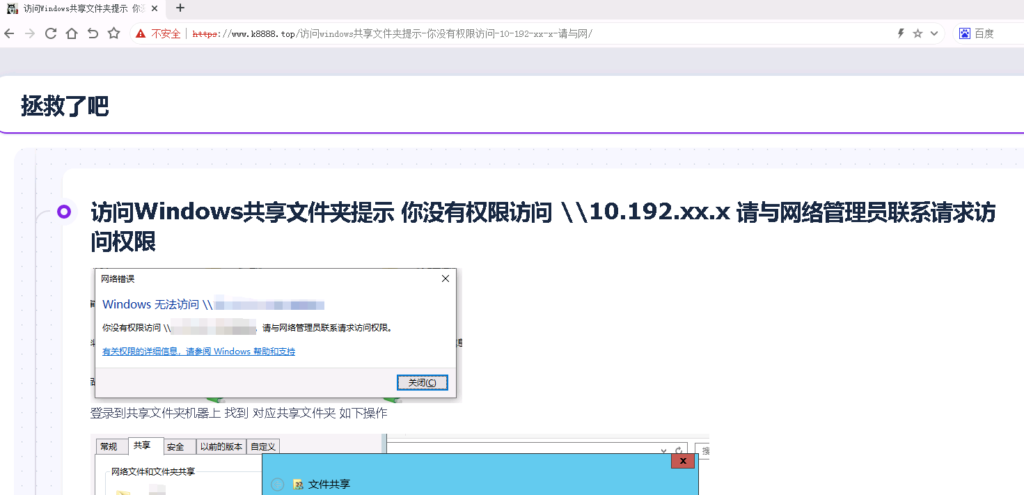The height and width of the screenshot is (495, 1024).
Task: Select the 自定义 tab in properties image
Action: 263,447
